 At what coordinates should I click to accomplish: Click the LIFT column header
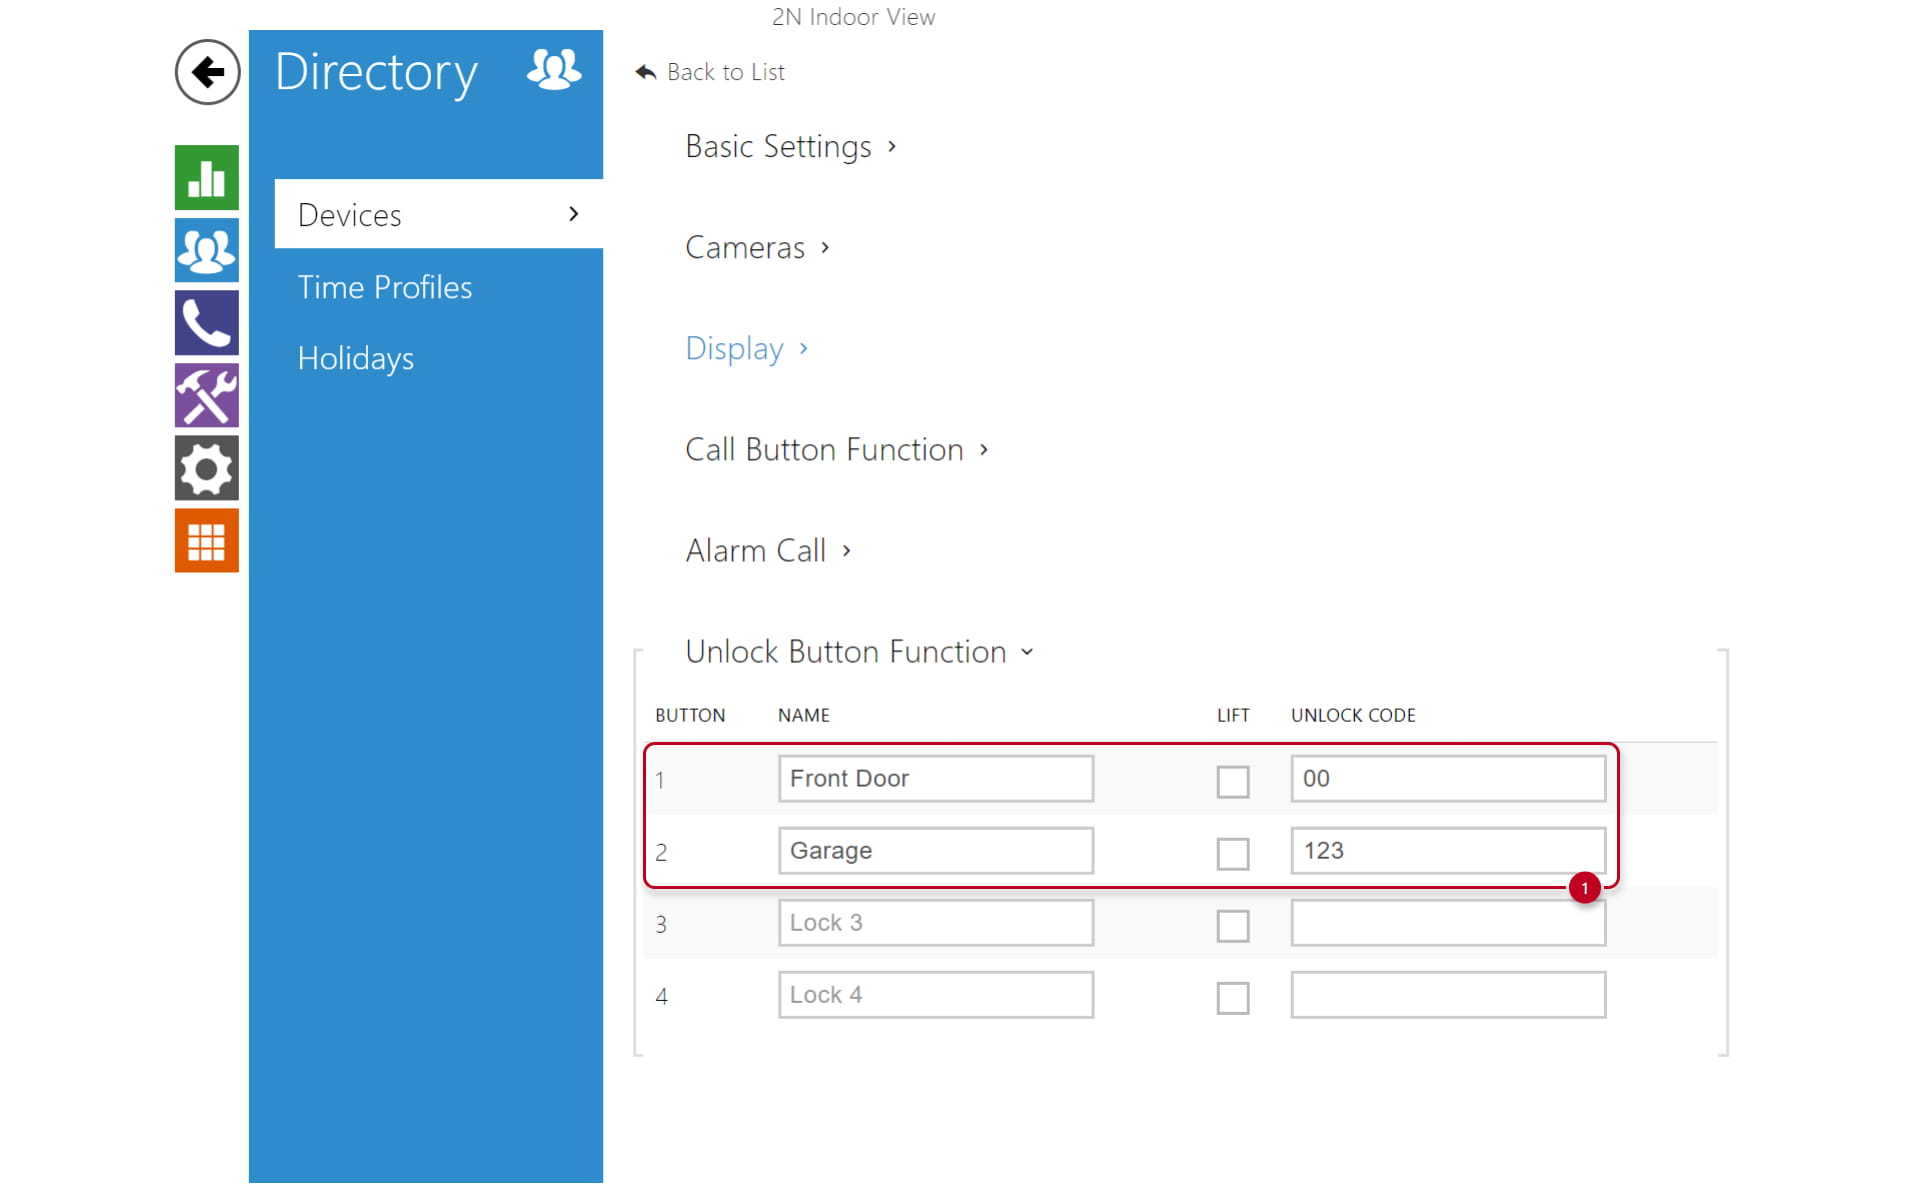[x=1233, y=715]
